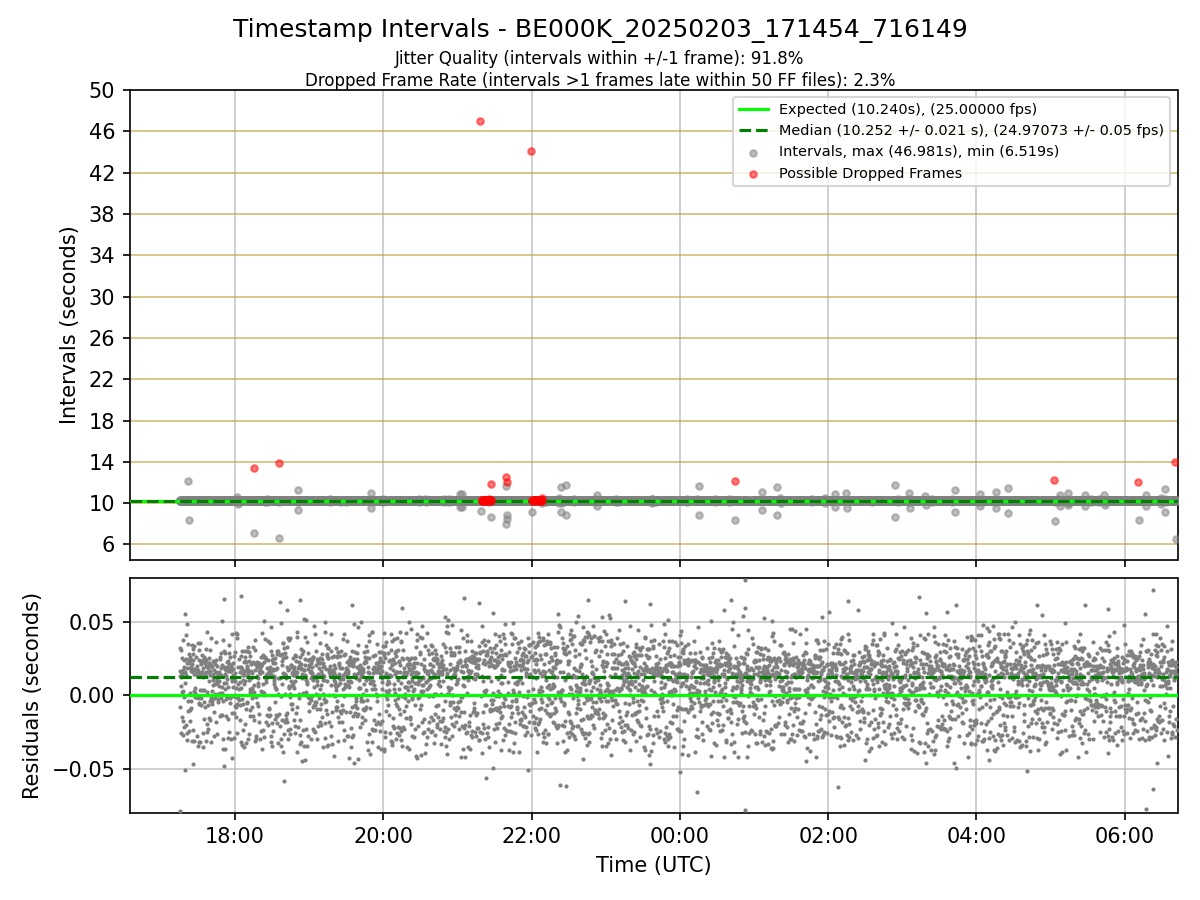1200x900 pixels.
Task: Click the '06:00' x-axis tick label
Action: click(1125, 835)
